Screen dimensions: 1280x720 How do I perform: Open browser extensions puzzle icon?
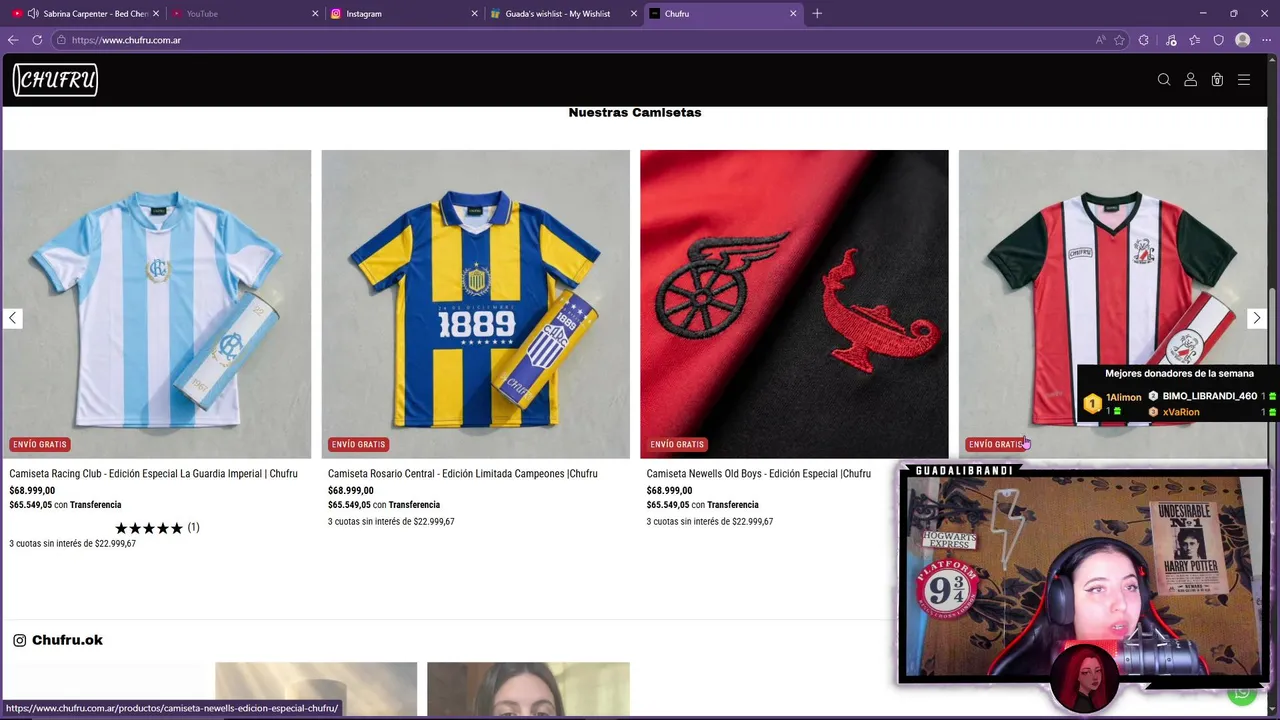pos(1144,40)
